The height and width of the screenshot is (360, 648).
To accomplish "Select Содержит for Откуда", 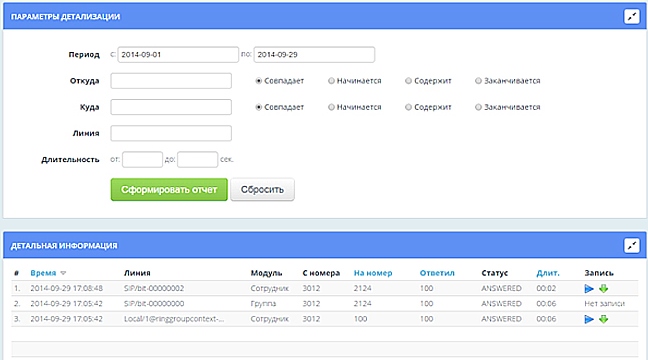I will click(408, 81).
